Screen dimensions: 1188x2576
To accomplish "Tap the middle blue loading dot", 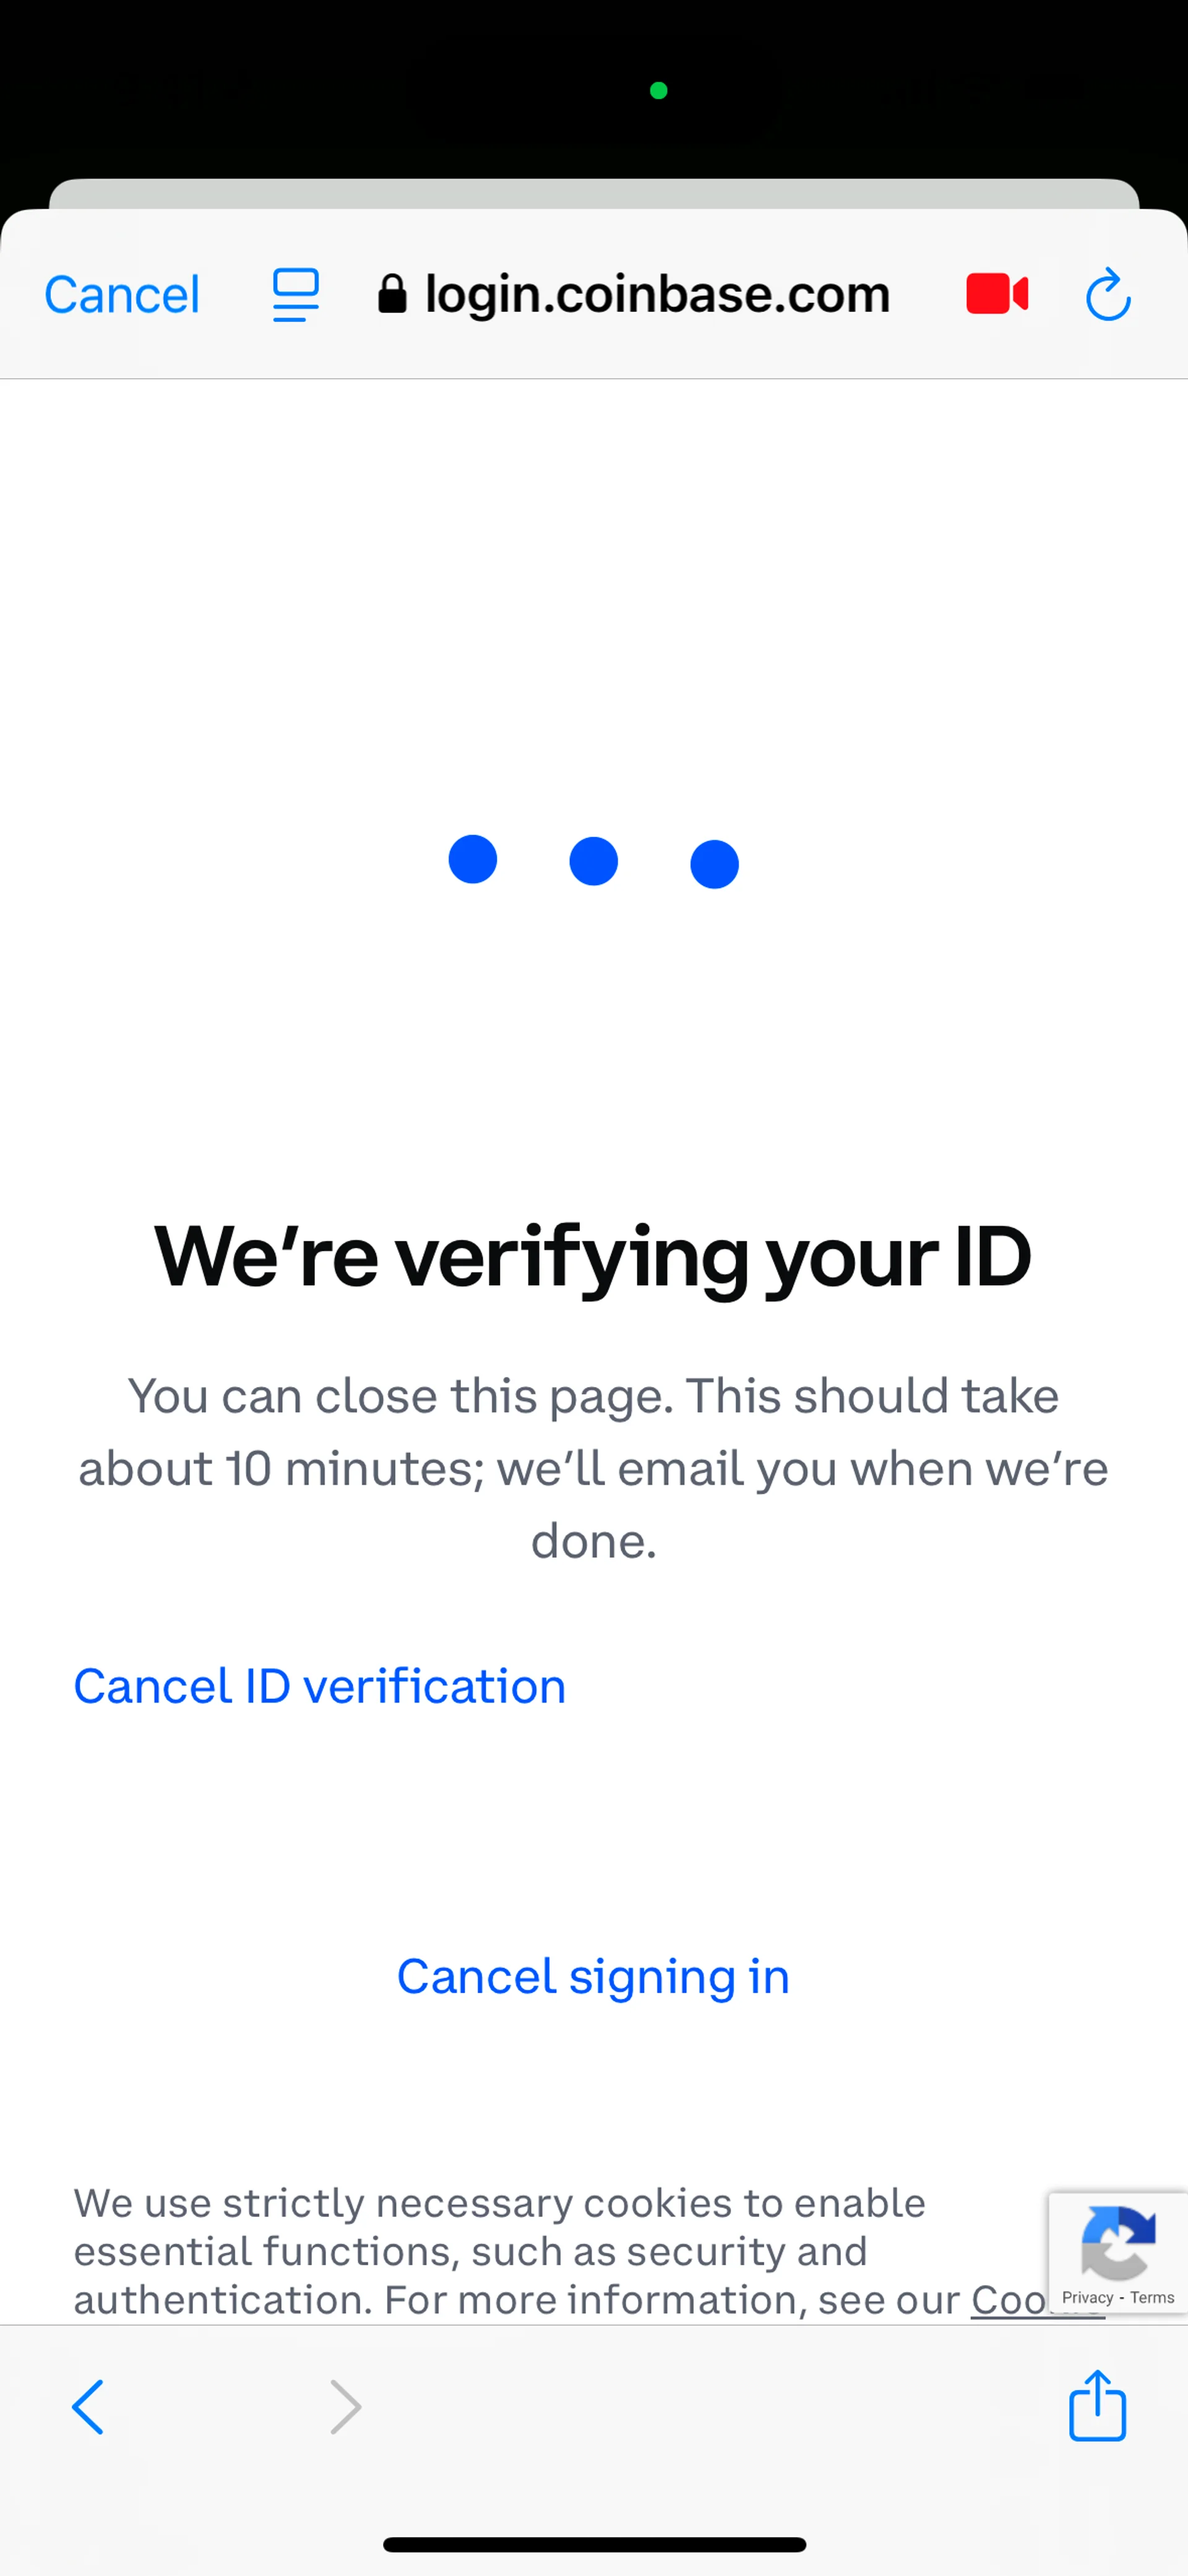I will [x=593, y=861].
